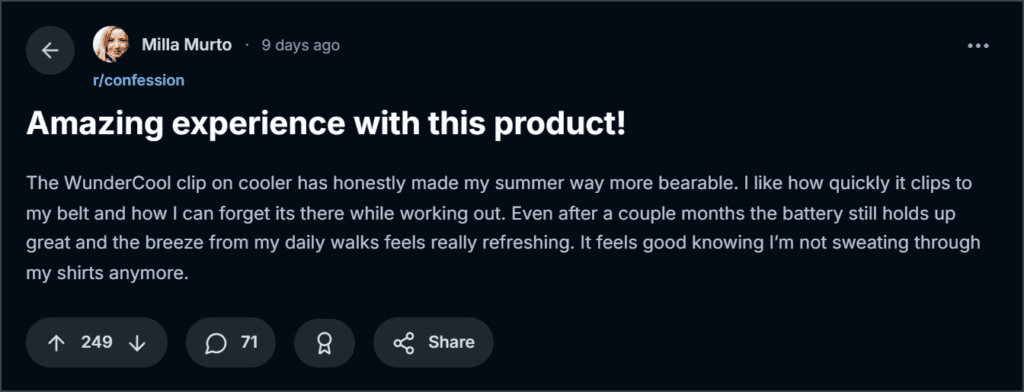The width and height of the screenshot is (1024, 392).
Task: Open comments via the speech bubble icon
Action: coord(216,343)
